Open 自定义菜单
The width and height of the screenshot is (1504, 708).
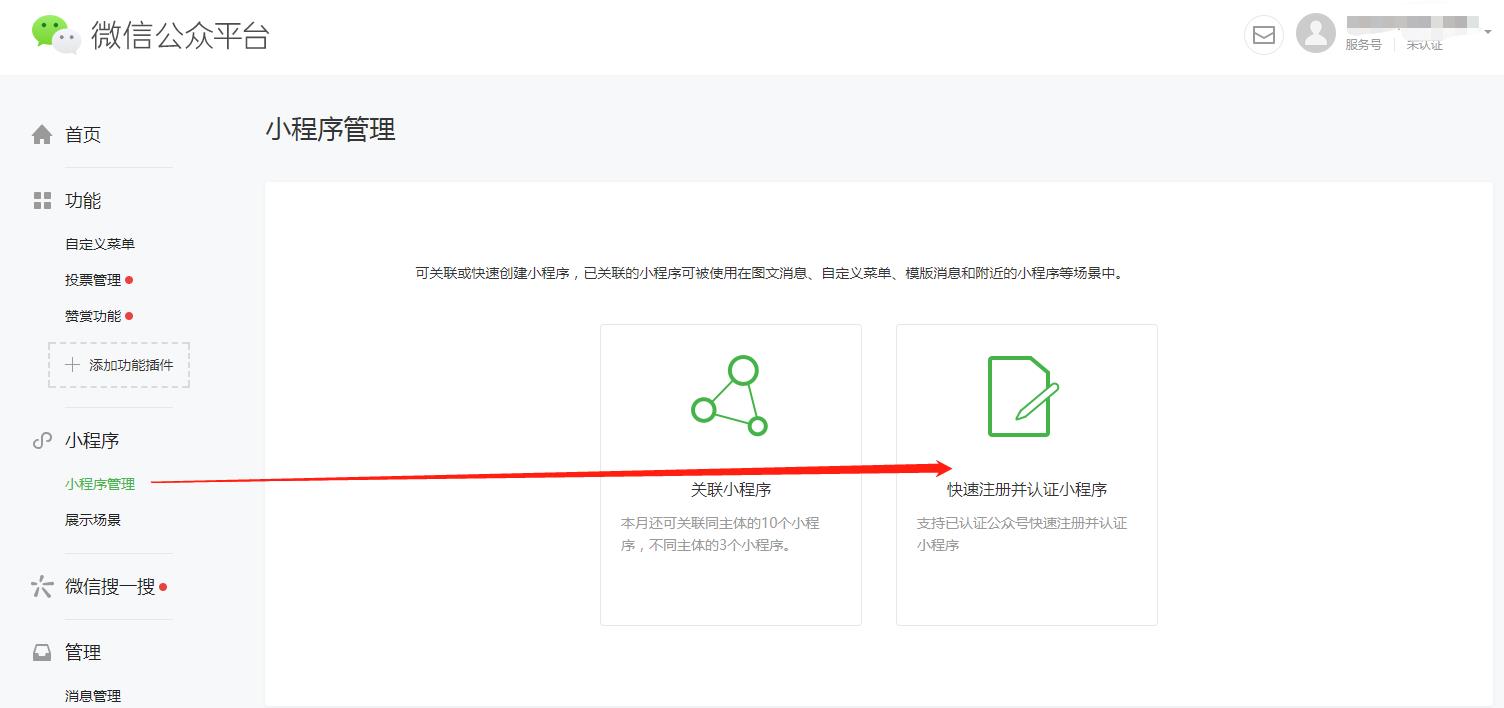[100, 244]
